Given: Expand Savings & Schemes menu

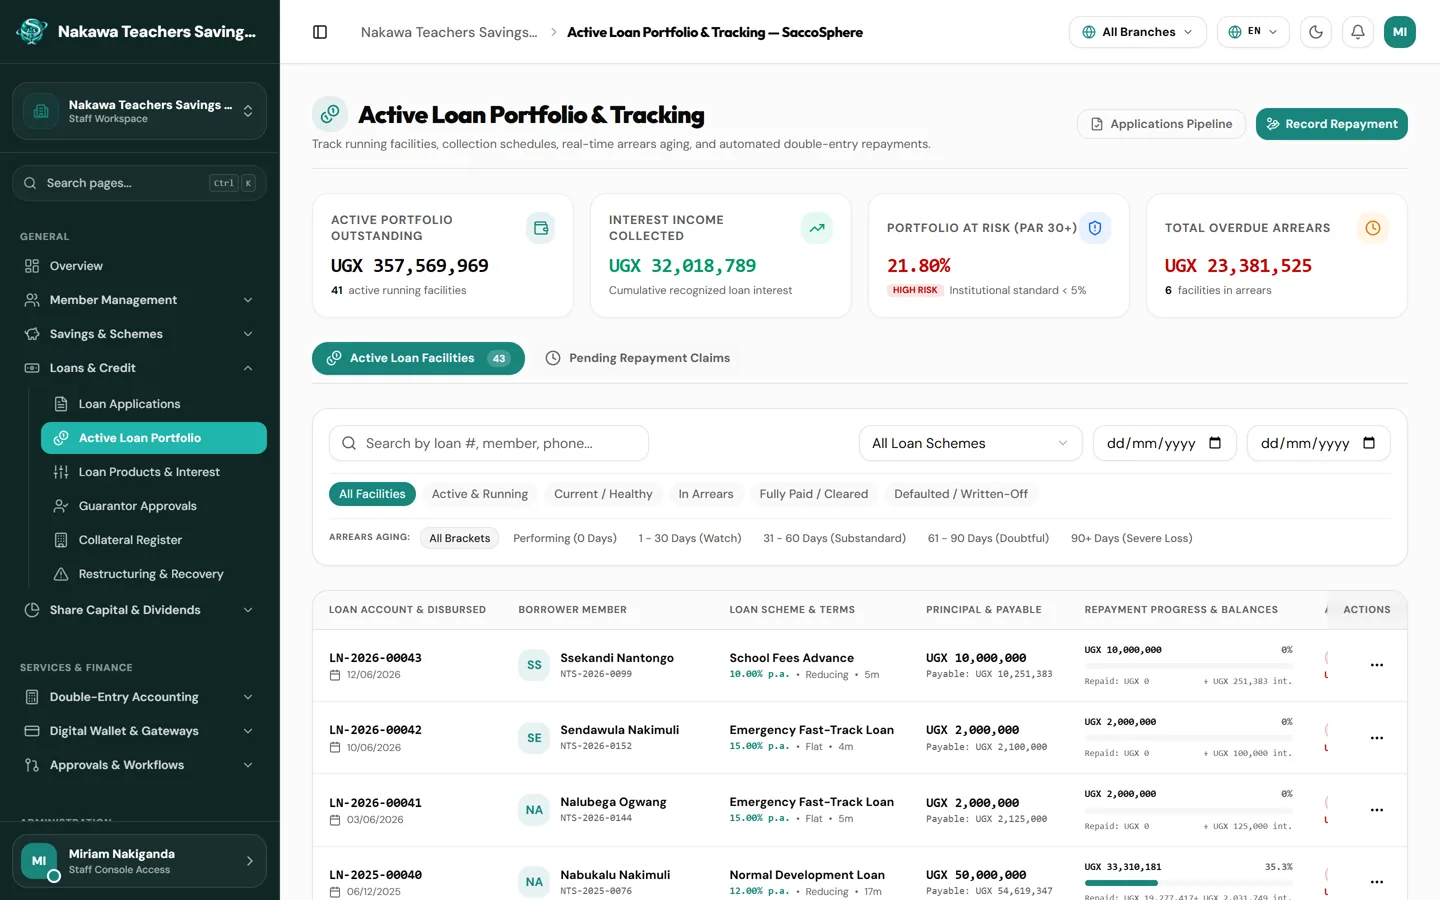Looking at the screenshot, I should click(x=139, y=334).
